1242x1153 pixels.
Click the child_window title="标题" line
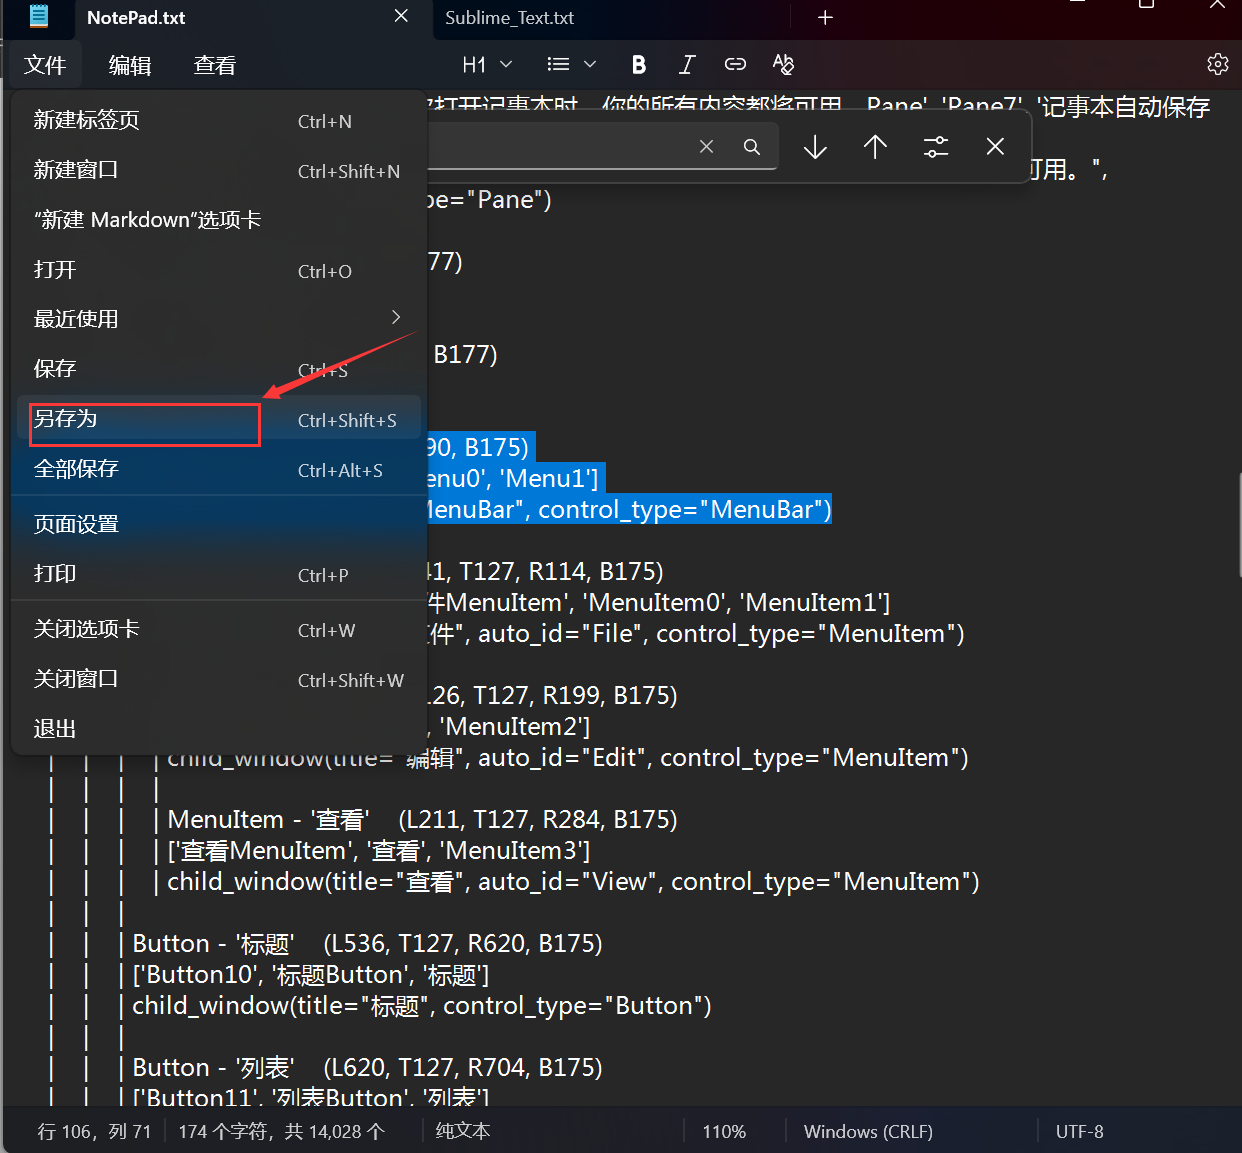(x=422, y=1006)
